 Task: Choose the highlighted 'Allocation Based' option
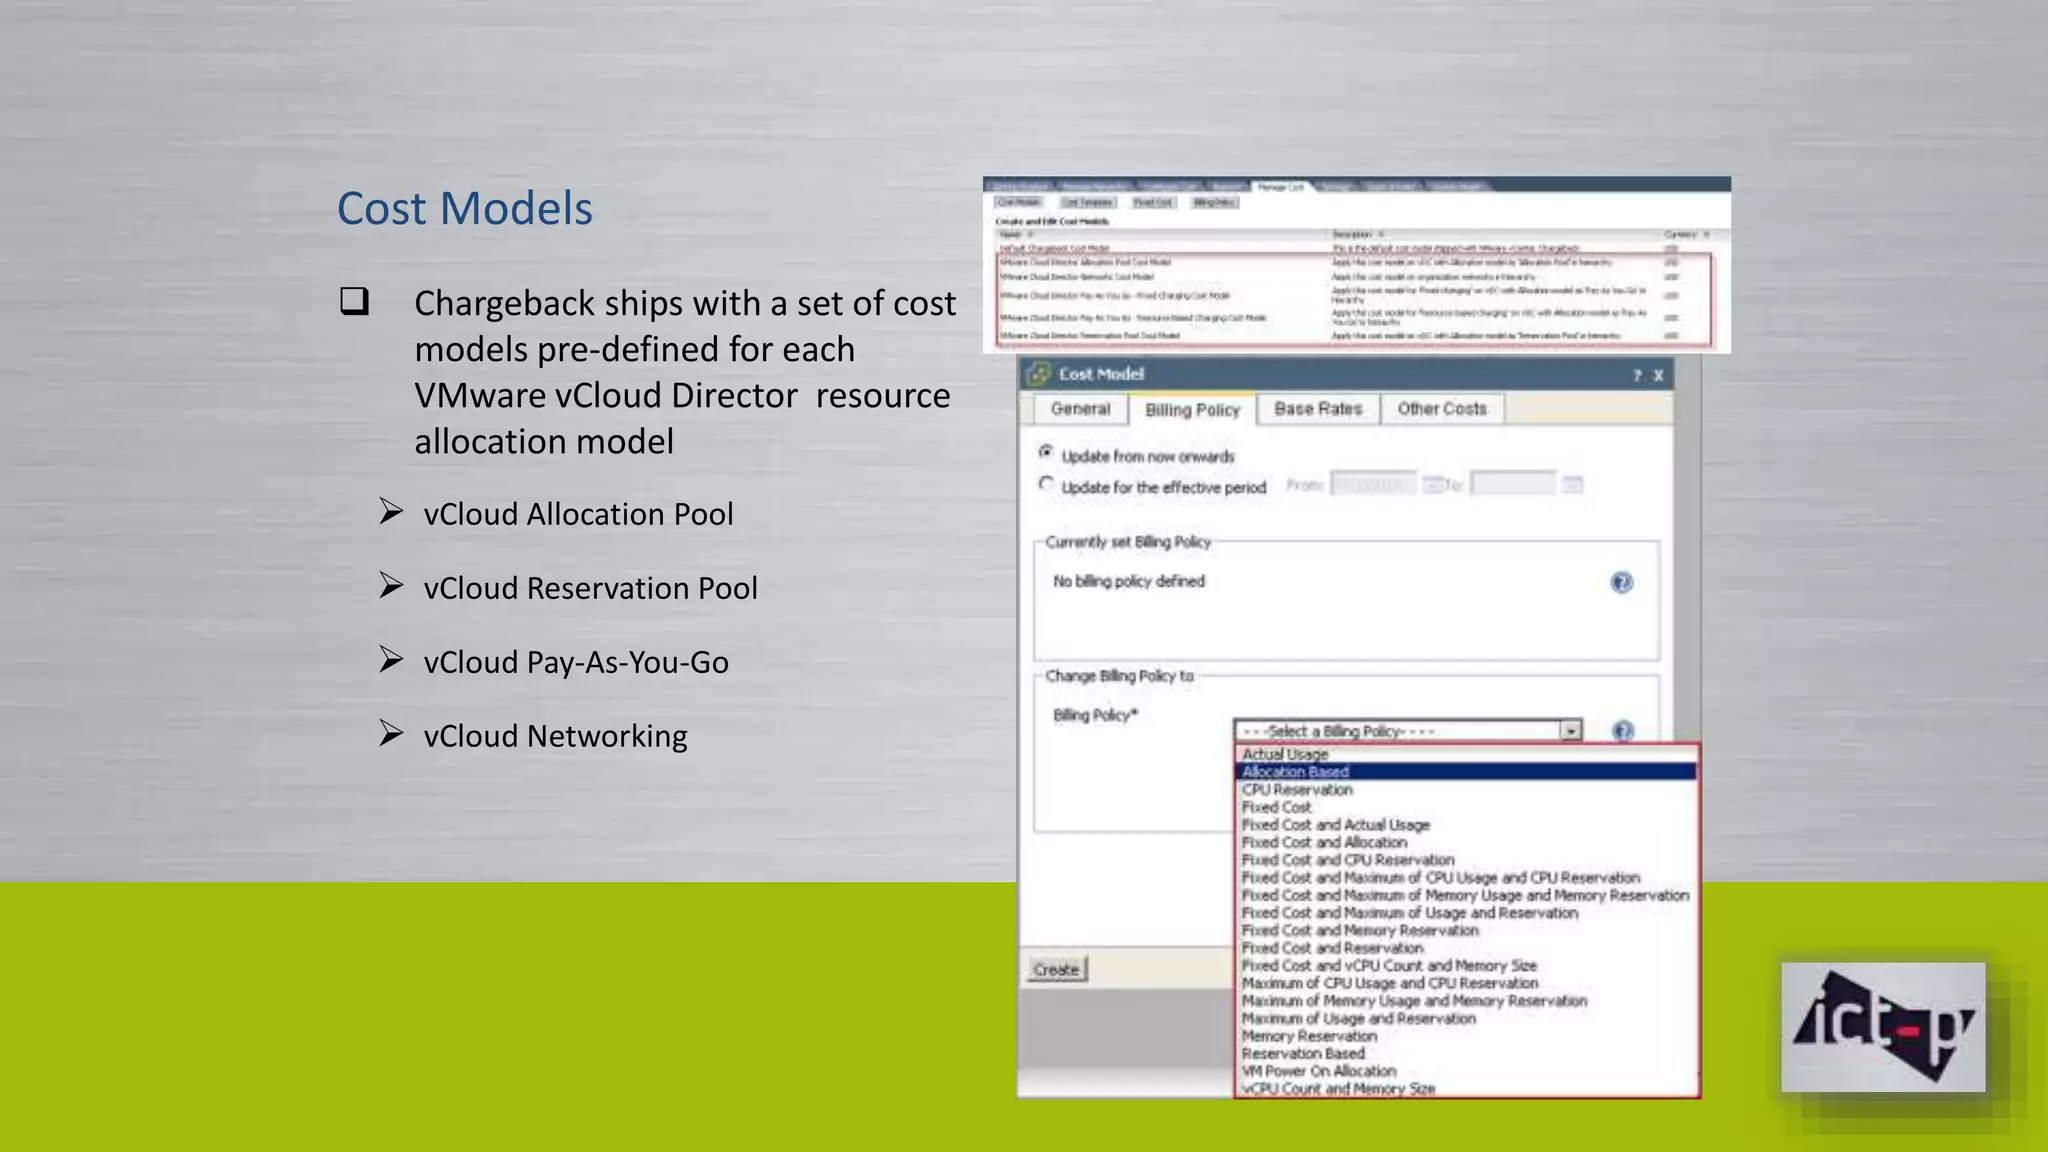(1467, 772)
